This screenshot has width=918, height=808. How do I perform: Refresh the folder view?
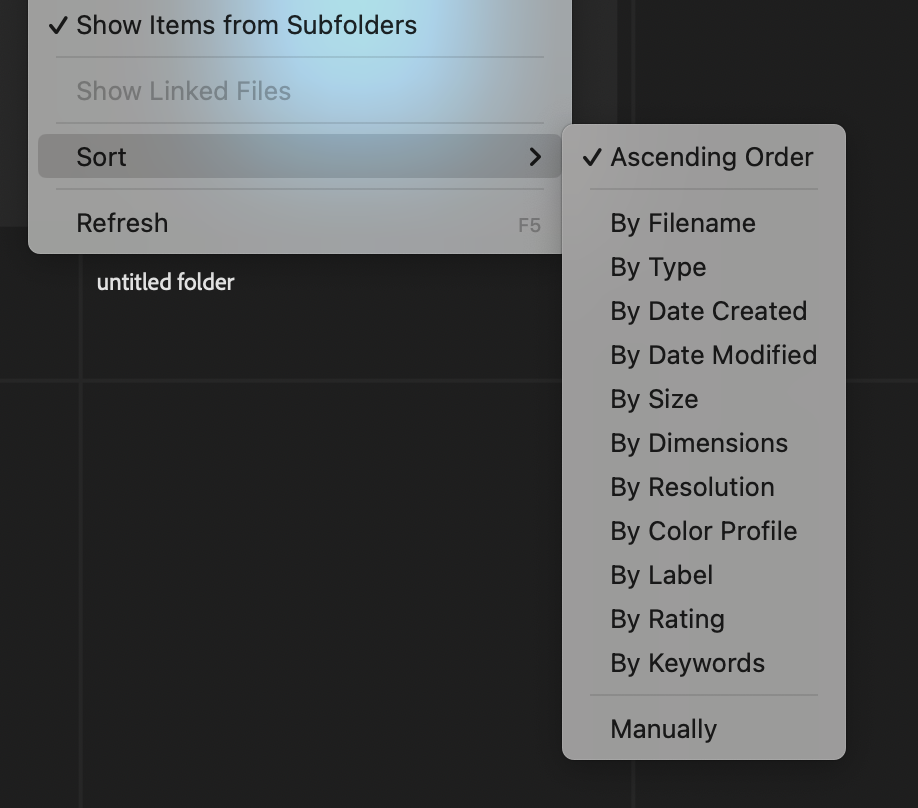[x=122, y=223]
